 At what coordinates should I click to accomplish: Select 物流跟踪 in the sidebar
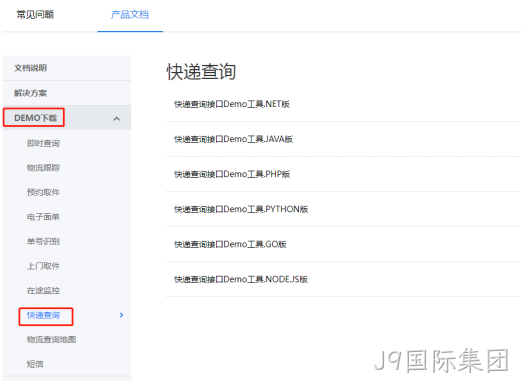43,168
